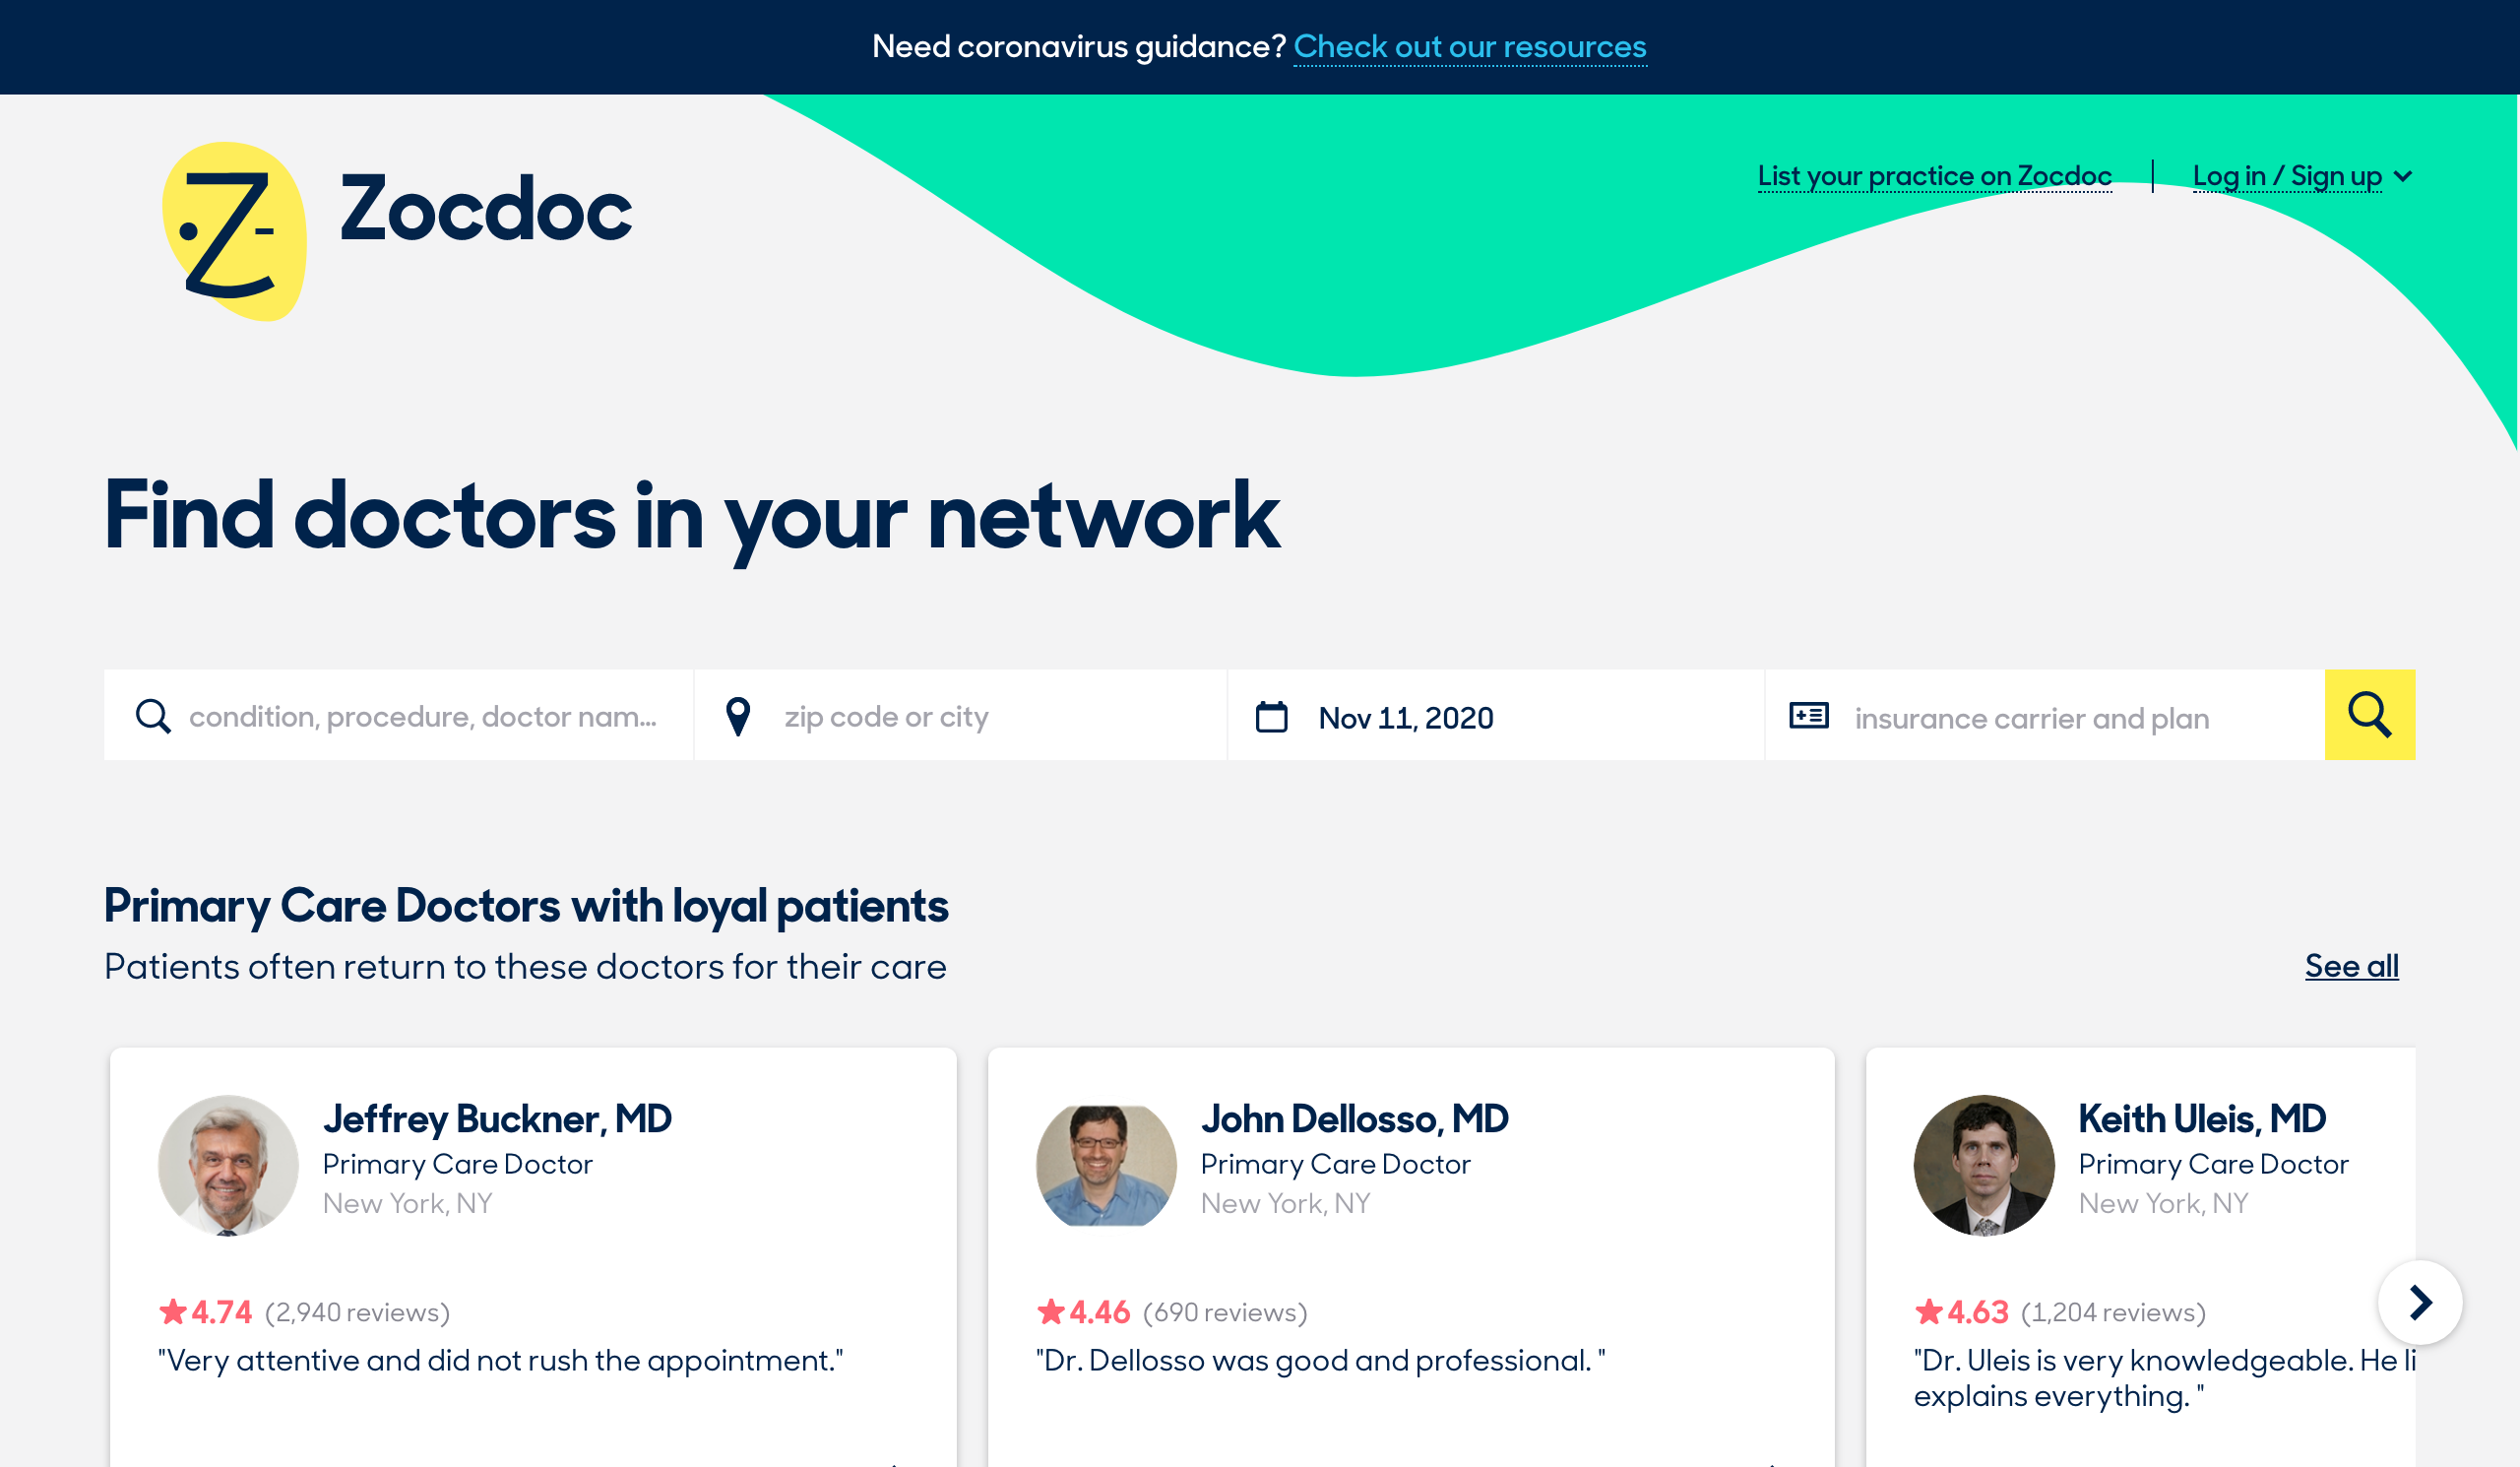Open the coronavirus resources link

point(1469,47)
